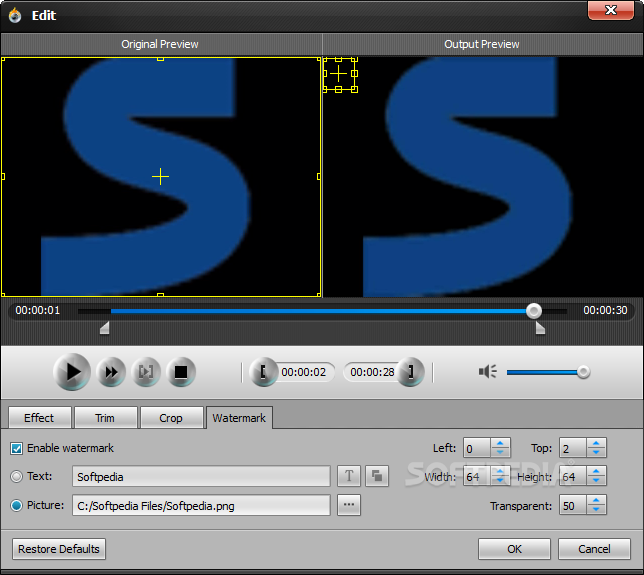This screenshot has height=575, width=644.
Task: Close the Edit dialog
Action: [611, 10]
